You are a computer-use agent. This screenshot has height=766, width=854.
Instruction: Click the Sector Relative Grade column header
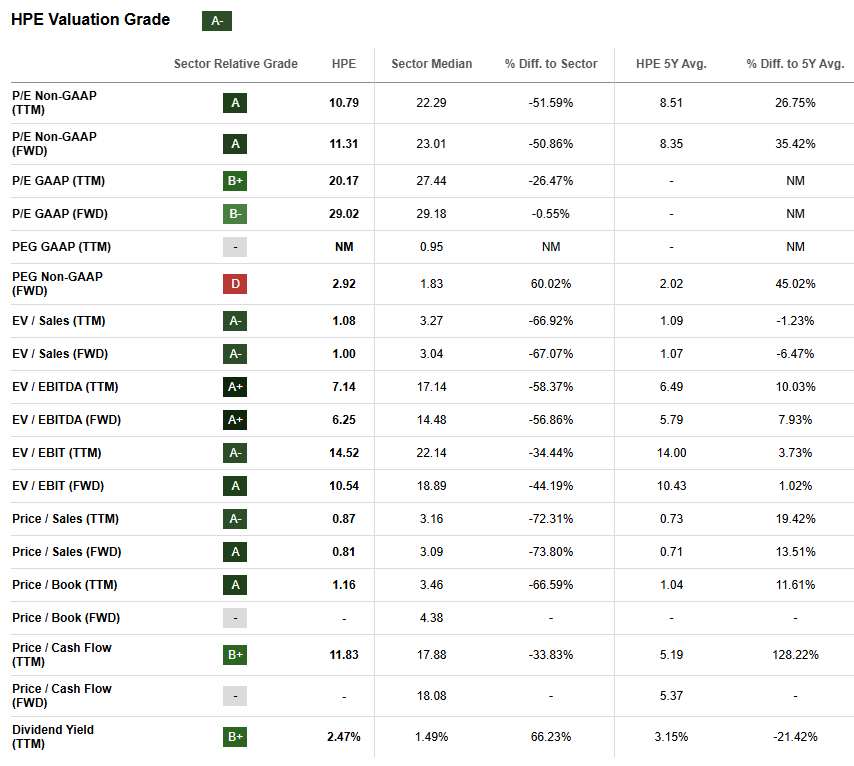[x=236, y=64]
